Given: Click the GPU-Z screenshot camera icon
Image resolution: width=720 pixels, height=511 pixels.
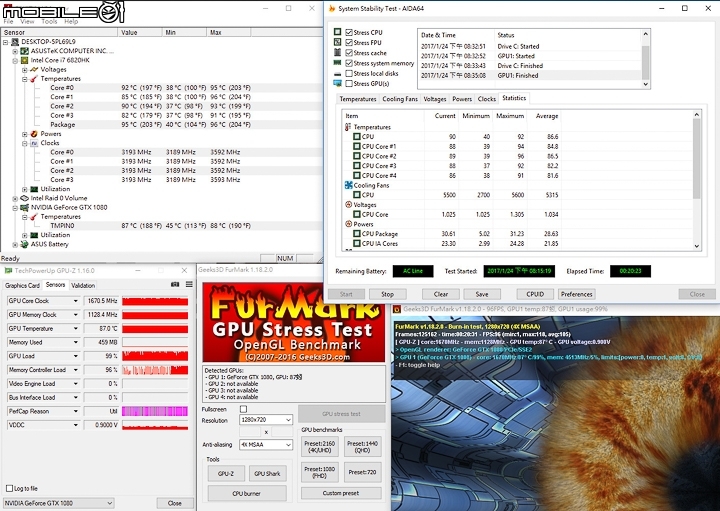Looking at the screenshot, I should point(175,285).
